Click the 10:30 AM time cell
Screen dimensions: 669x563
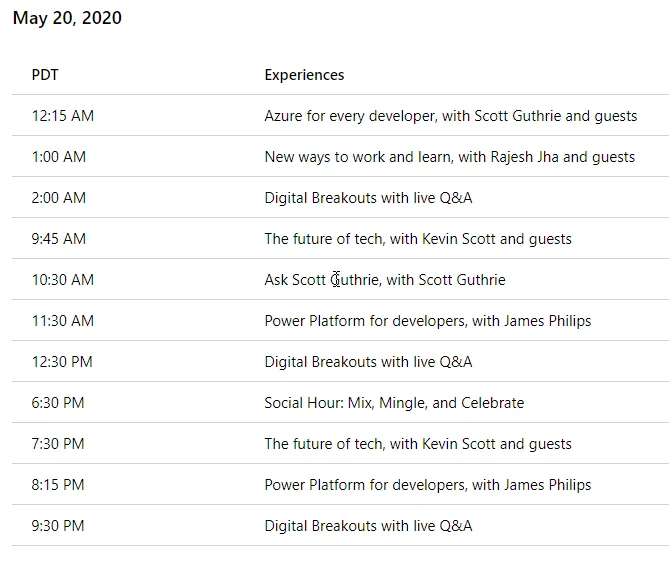63,279
